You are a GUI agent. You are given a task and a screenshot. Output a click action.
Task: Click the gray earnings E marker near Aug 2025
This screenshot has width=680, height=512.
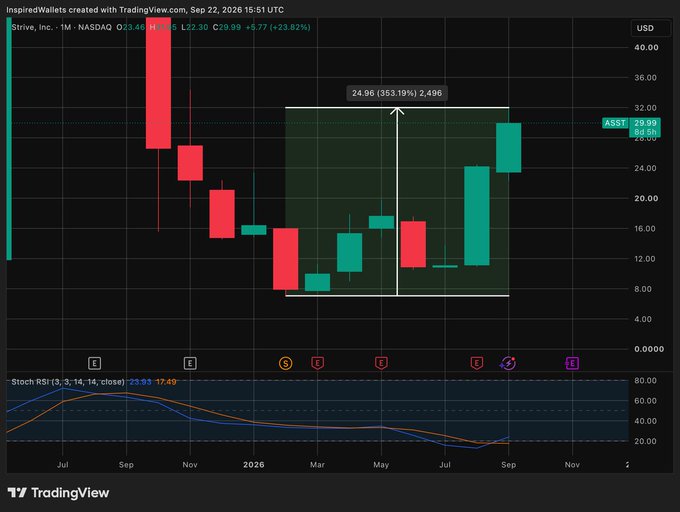(x=95, y=363)
